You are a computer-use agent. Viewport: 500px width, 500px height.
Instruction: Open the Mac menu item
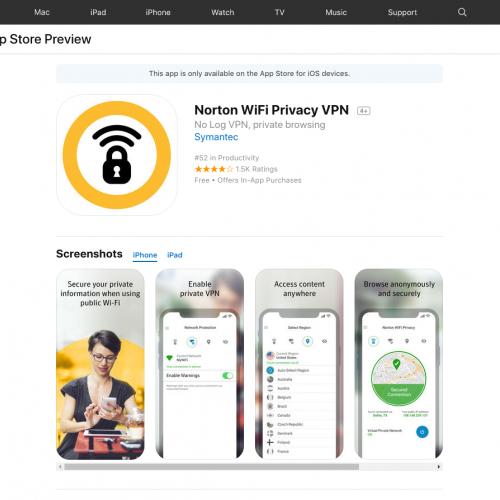pos(42,12)
